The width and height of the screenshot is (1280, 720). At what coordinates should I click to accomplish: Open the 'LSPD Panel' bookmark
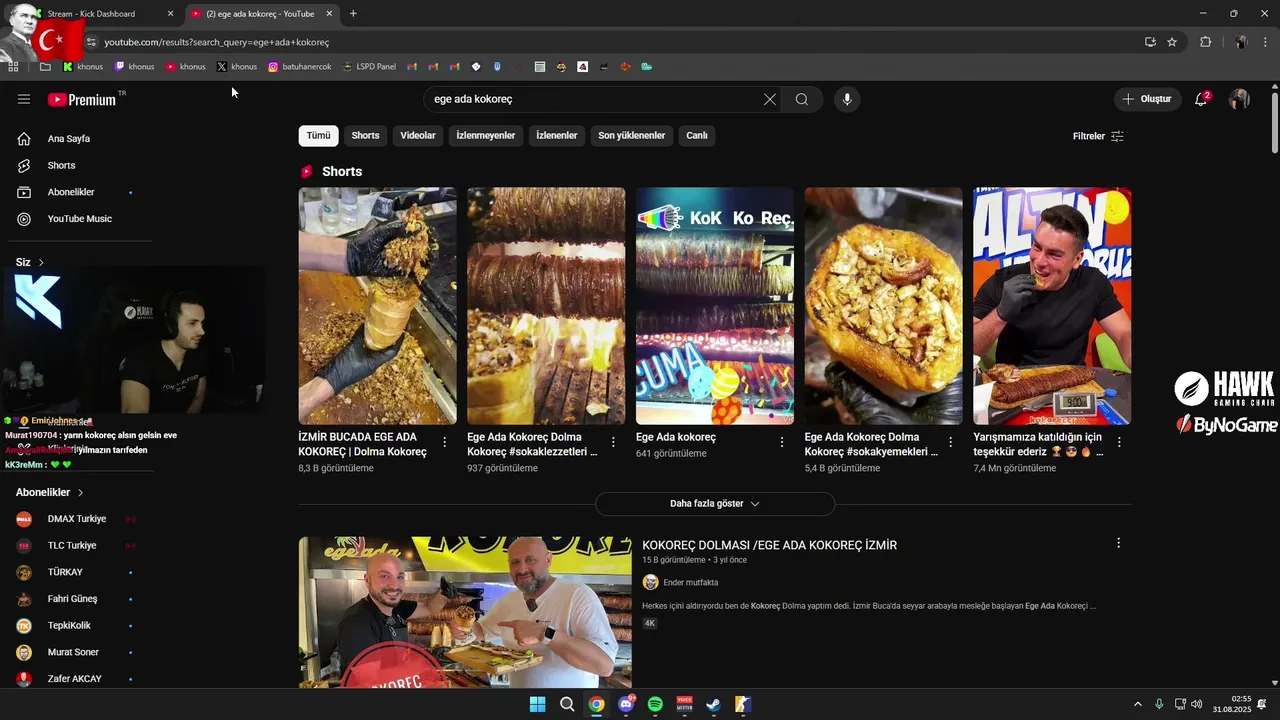[369, 67]
